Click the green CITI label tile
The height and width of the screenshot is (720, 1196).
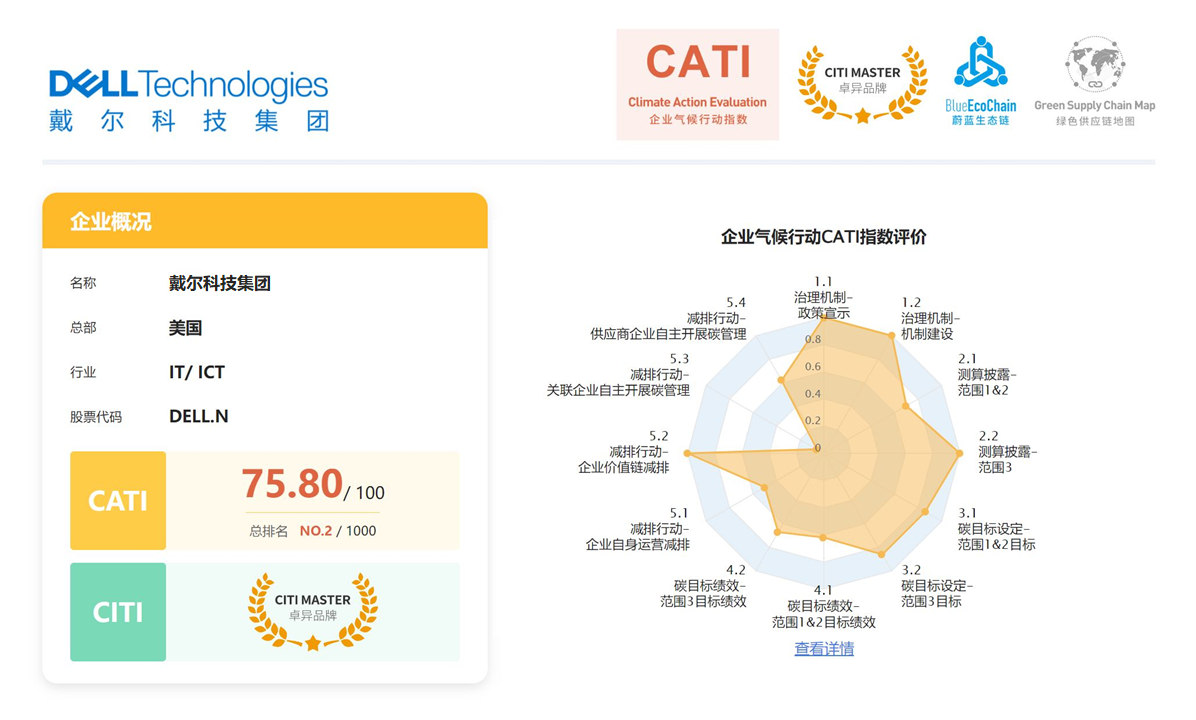(117, 612)
